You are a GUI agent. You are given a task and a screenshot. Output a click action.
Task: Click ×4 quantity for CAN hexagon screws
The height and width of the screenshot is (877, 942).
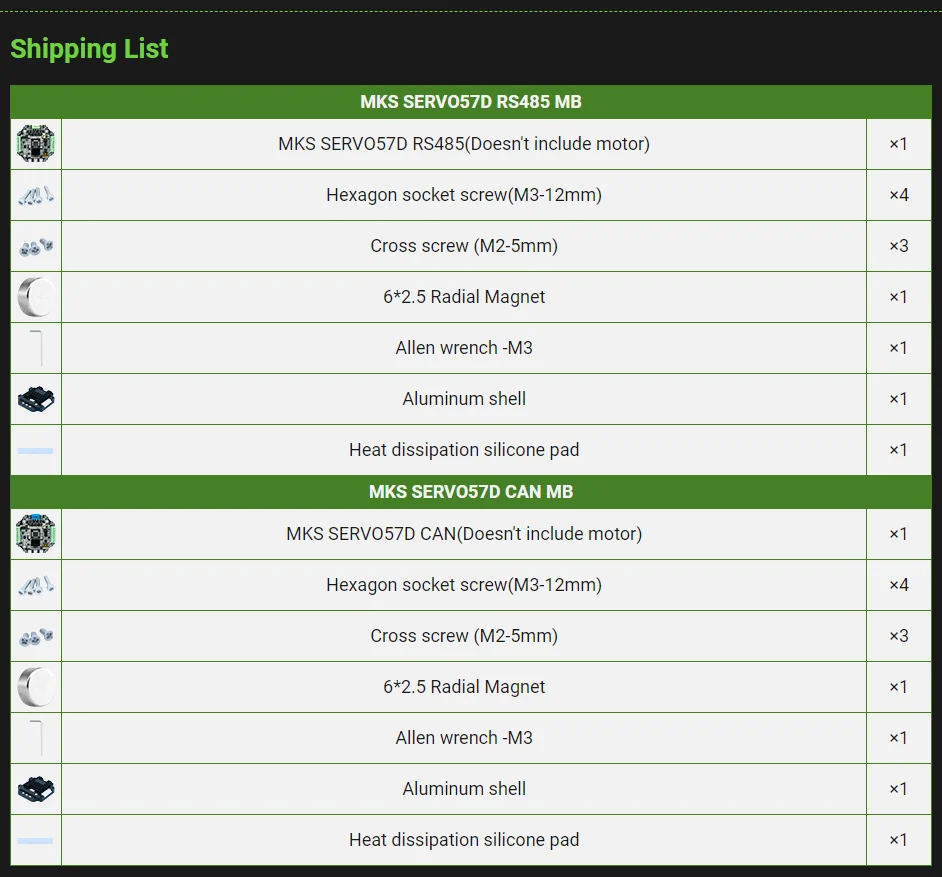898,585
